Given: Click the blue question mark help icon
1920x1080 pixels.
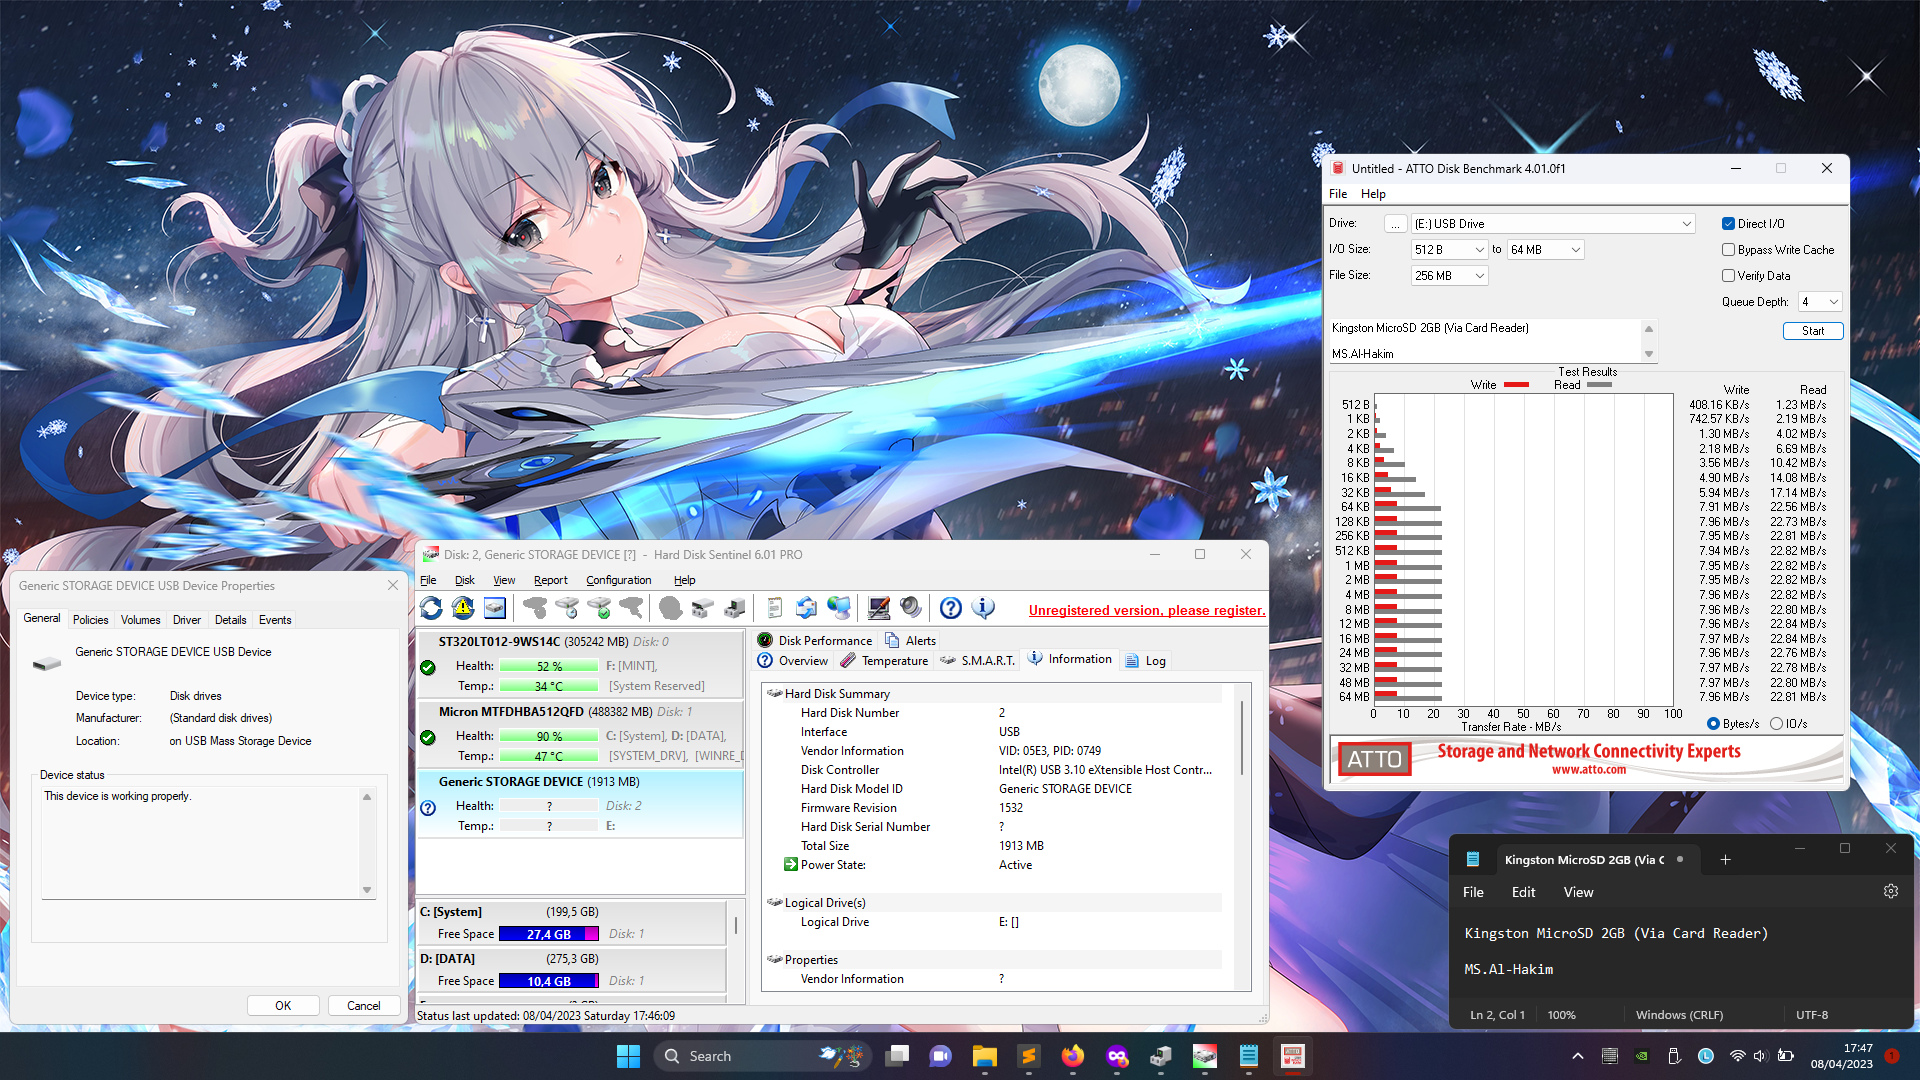Looking at the screenshot, I should (951, 608).
